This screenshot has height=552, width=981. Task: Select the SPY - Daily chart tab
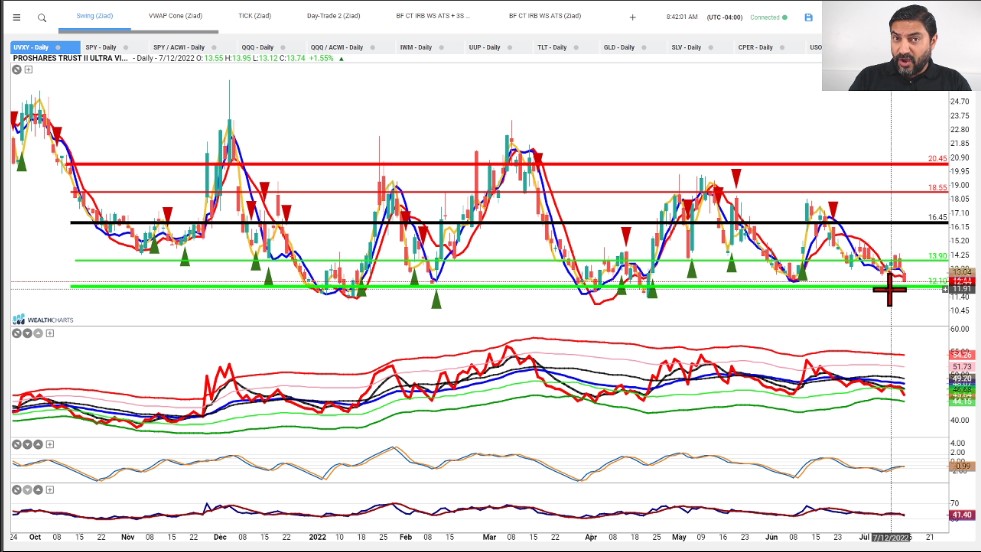point(101,48)
